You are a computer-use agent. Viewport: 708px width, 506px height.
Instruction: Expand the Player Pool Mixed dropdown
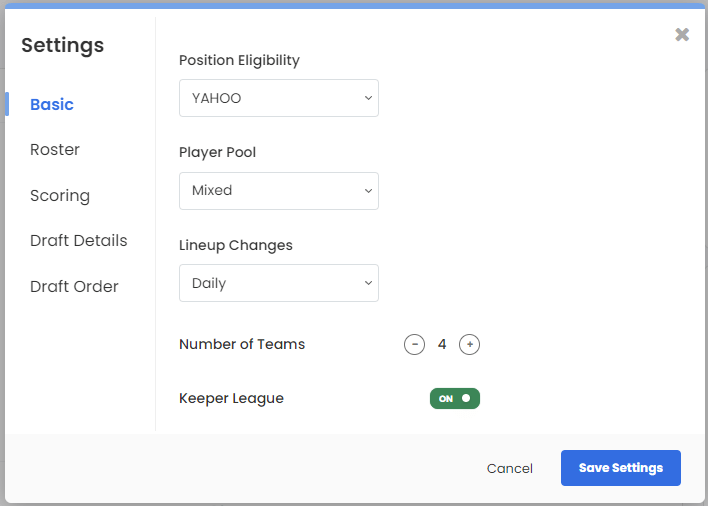pos(279,190)
